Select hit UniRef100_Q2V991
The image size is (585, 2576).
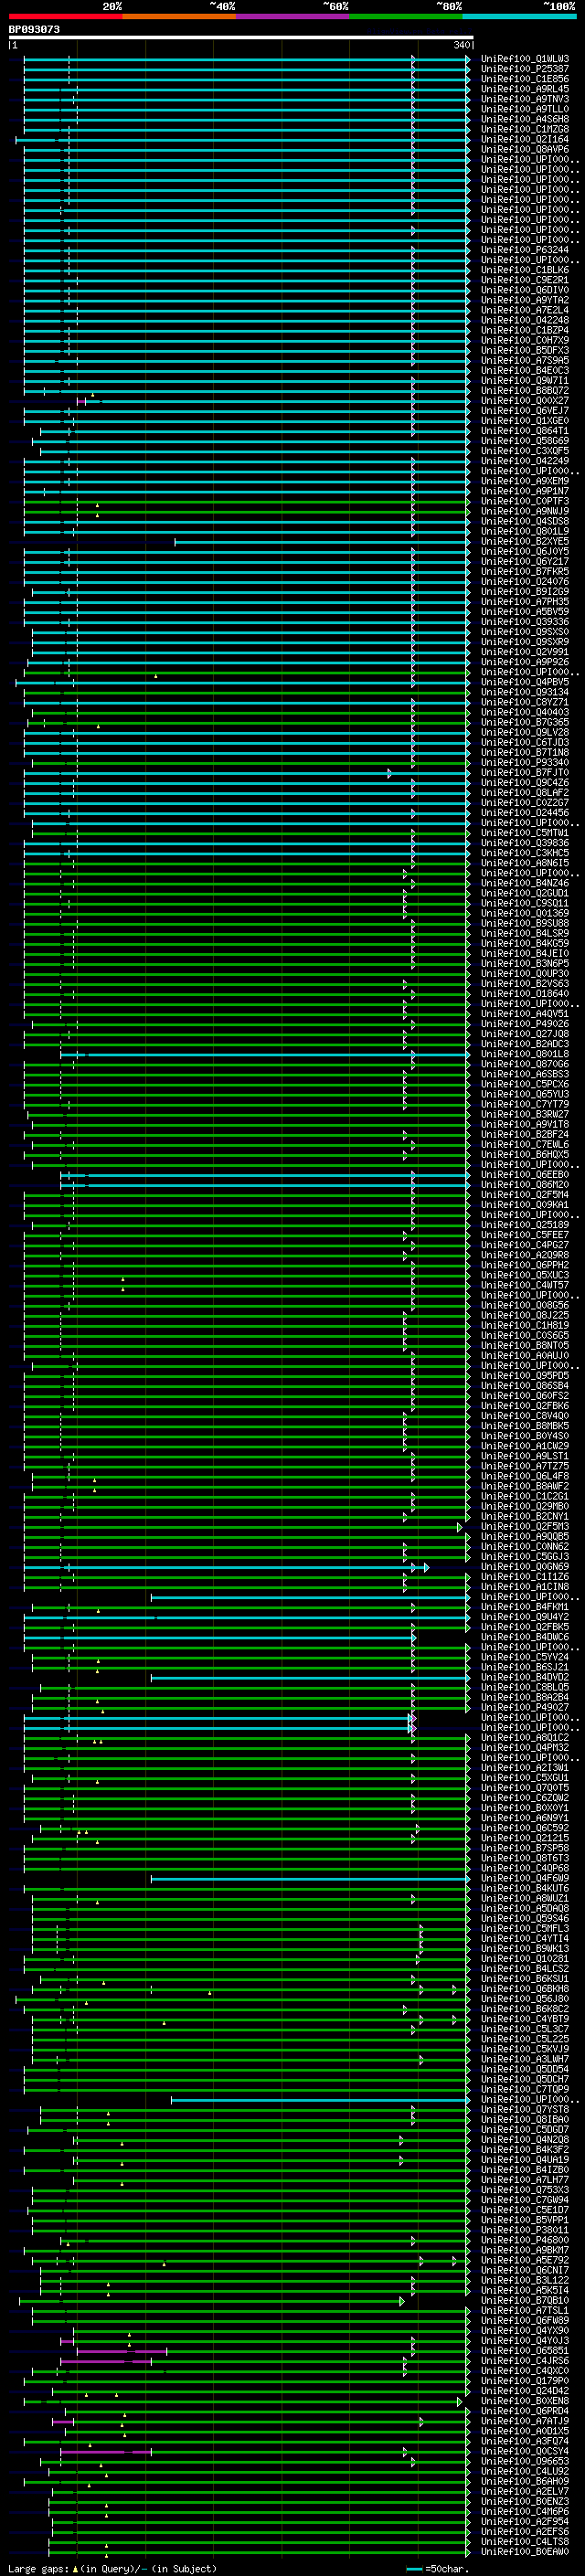click(525, 652)
